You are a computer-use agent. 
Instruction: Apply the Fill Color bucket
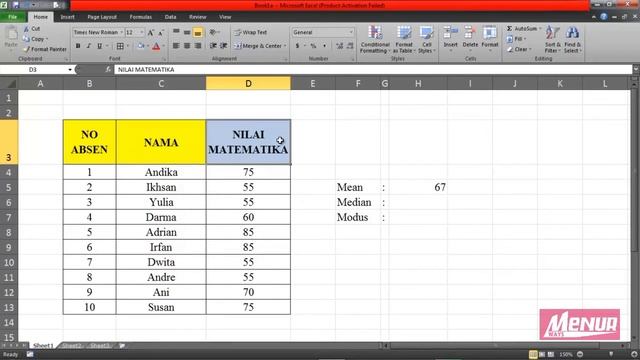(141, 46)
